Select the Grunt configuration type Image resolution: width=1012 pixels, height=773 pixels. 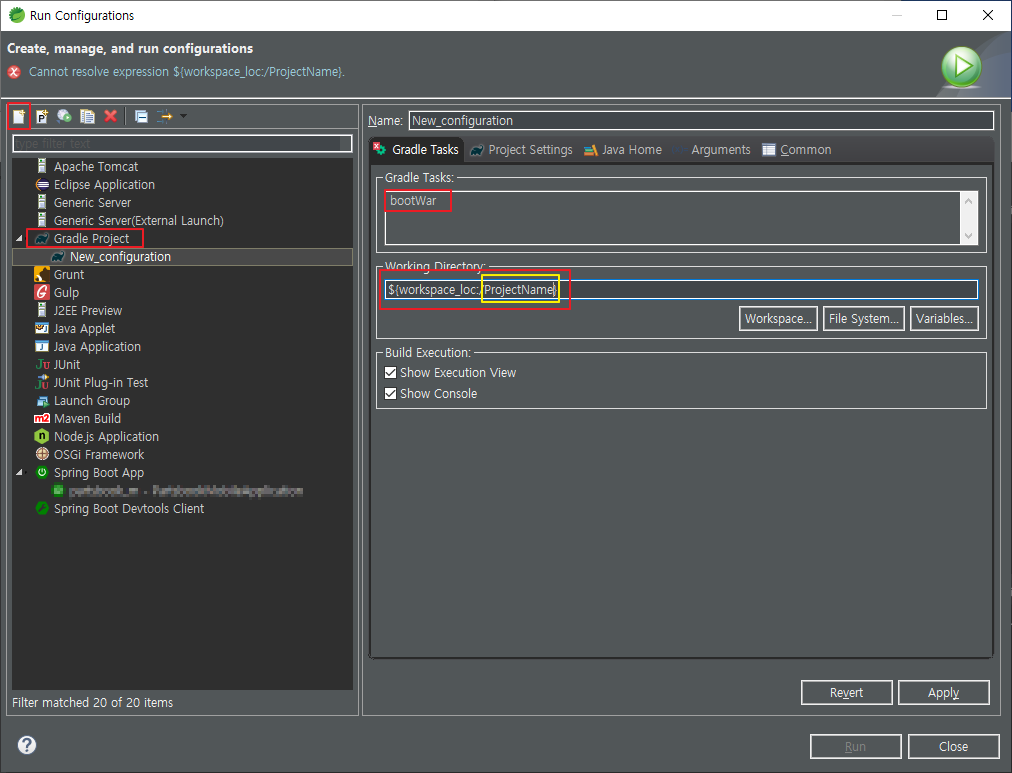tap(68, 275)
